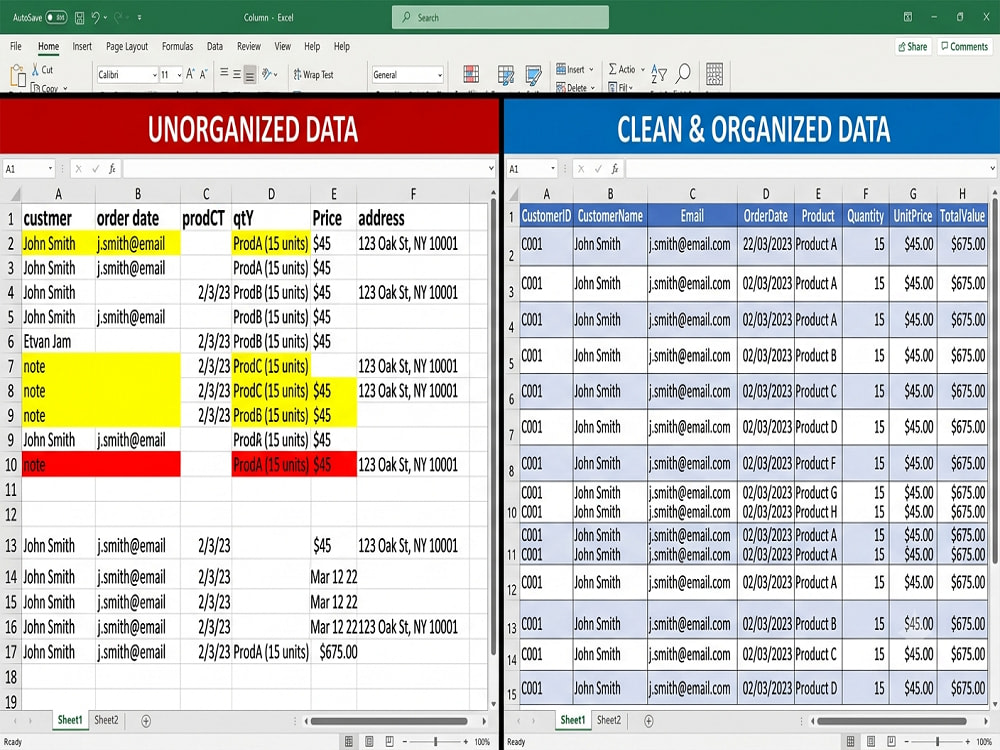The height and width of the screenshot is (750, 1000).
Task: Click the fx Insert Function icon, right panel
Action: coord(615,169)
